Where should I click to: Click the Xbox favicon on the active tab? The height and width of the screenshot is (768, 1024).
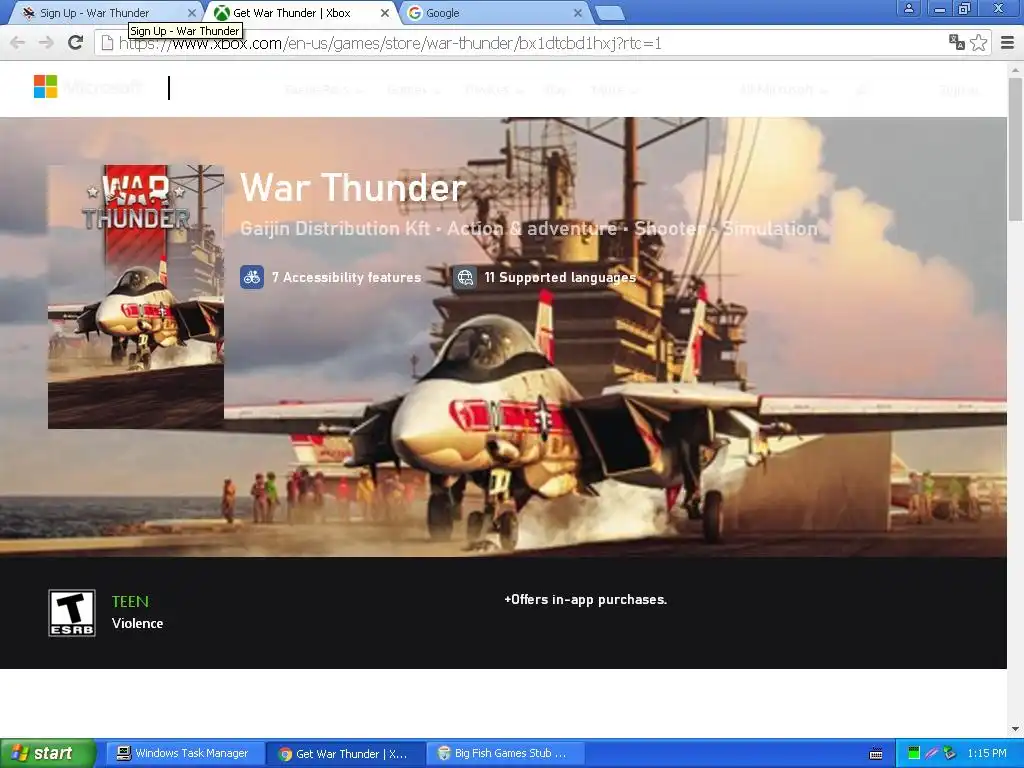coord(222,13)
